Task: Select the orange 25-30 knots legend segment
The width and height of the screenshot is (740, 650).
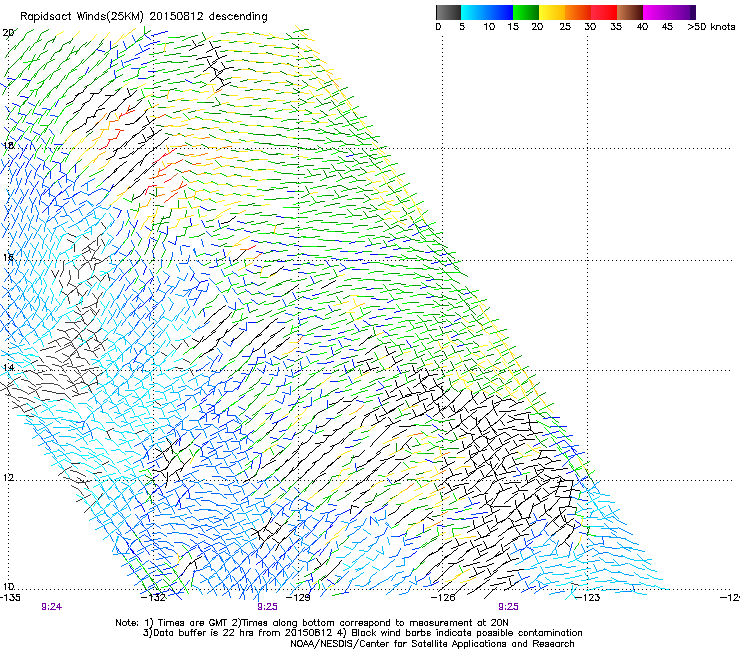Action: 578,12
